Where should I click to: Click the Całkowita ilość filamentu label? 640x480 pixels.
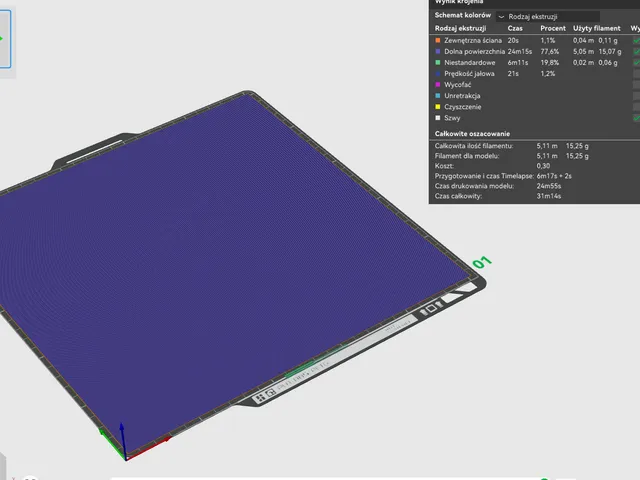coord(474,146)
